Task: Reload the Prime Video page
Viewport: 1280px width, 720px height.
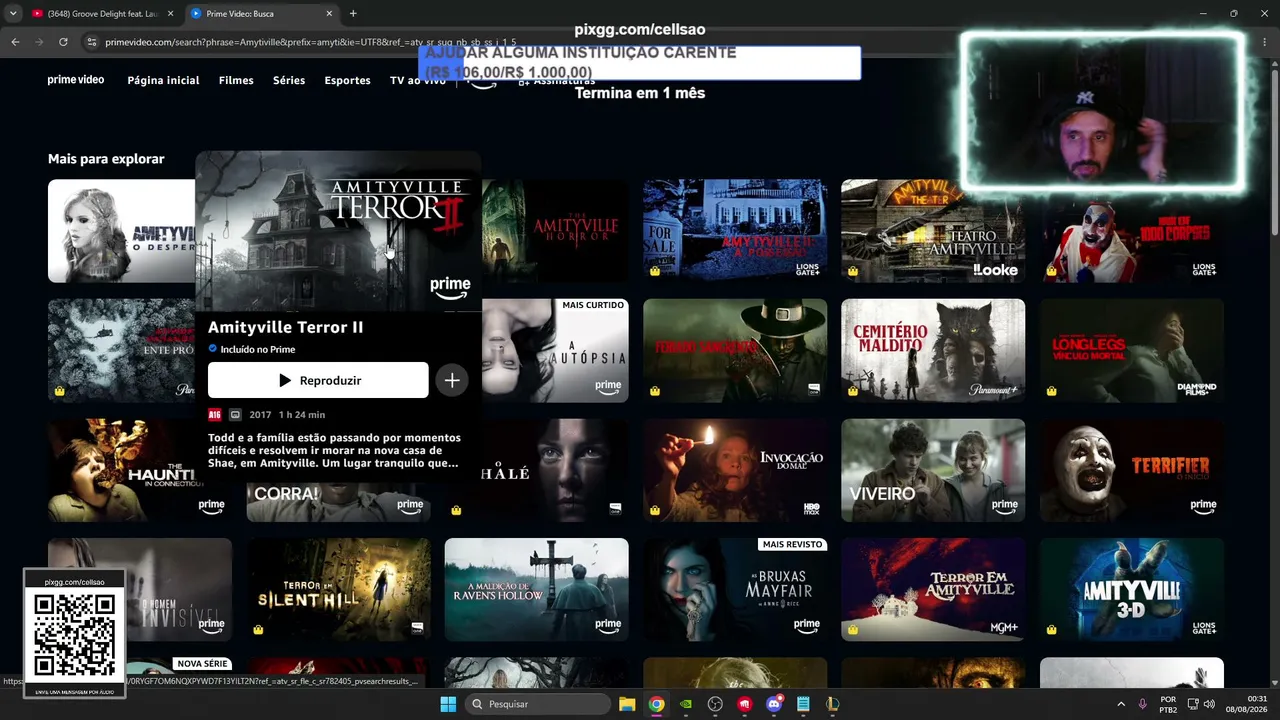Action: click(x=63, y=42)
